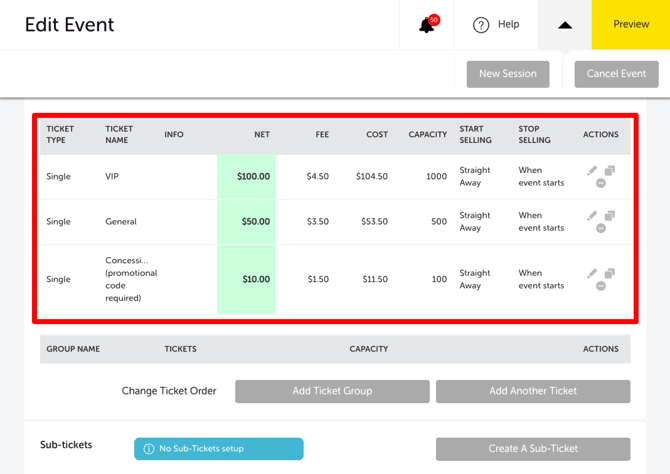Click the Sub-tickets section label
Image resolution: width=670 pixels, height=474 pixels.
pos(66,445)
